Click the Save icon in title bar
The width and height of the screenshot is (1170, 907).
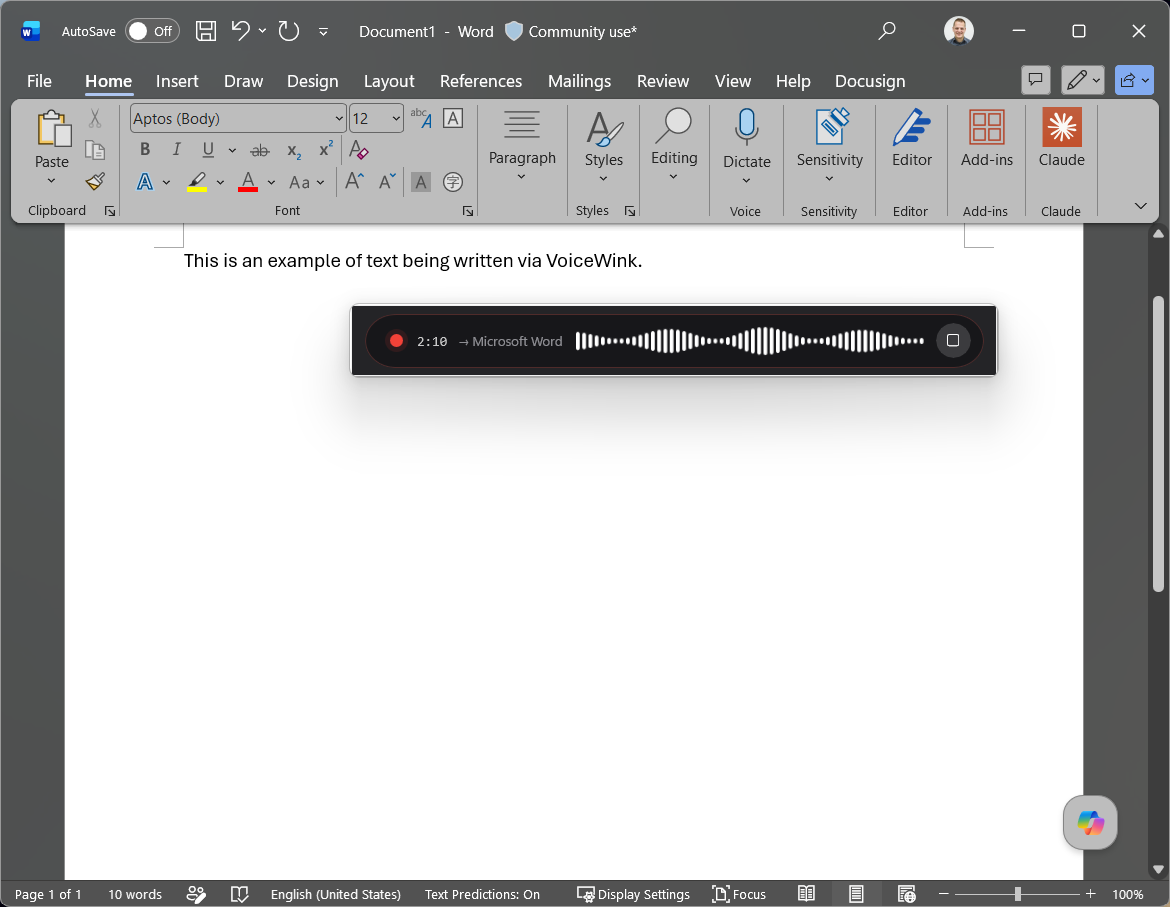(x=206, y=31)
